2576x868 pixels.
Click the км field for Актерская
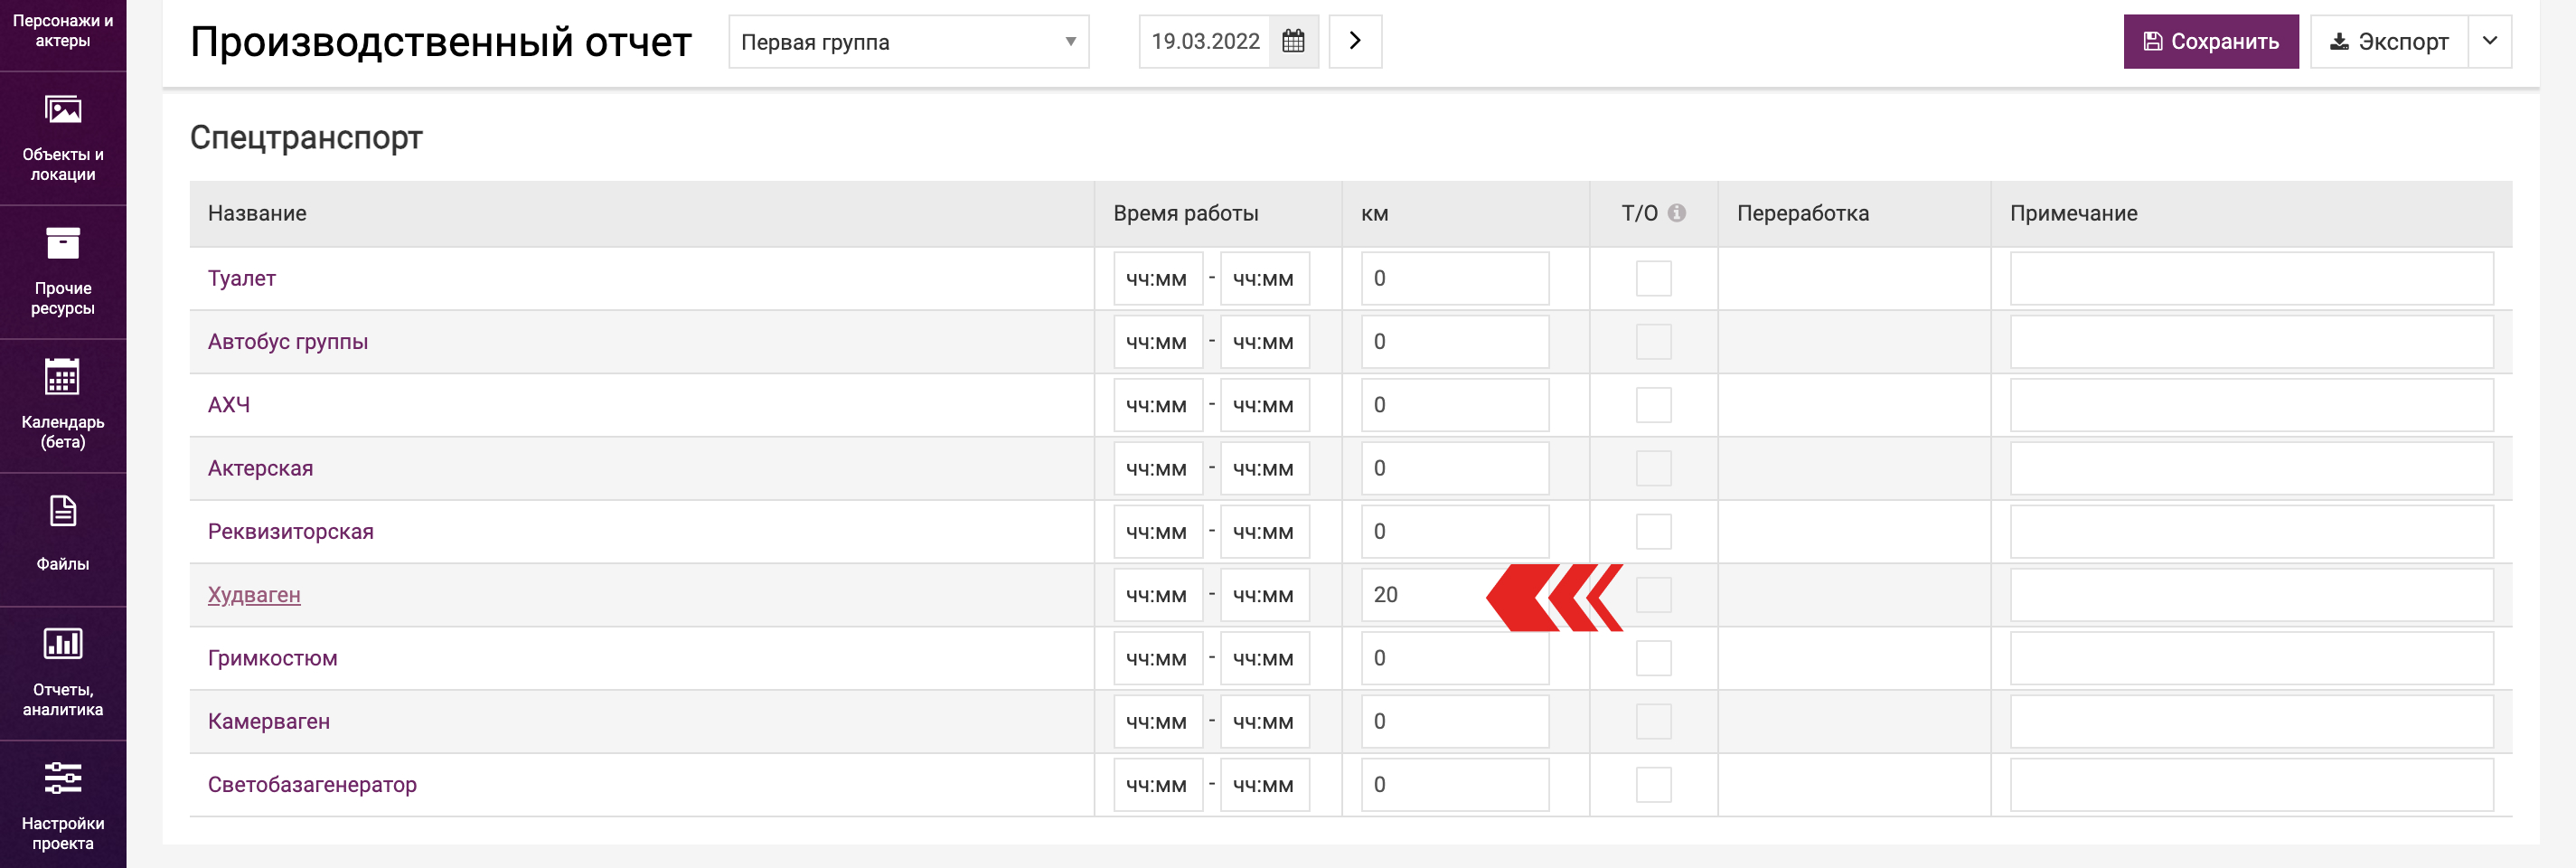pos(1454,468)
